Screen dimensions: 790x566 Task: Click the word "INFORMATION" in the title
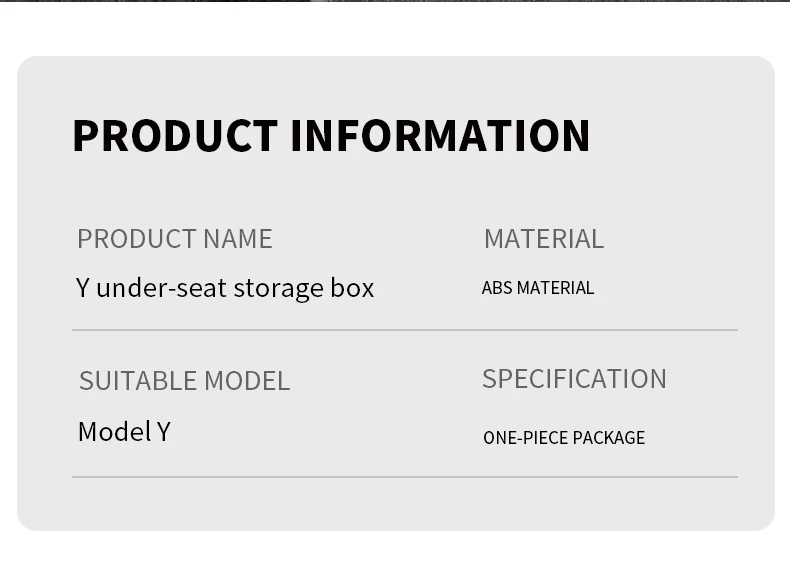[x=440, y=136]
